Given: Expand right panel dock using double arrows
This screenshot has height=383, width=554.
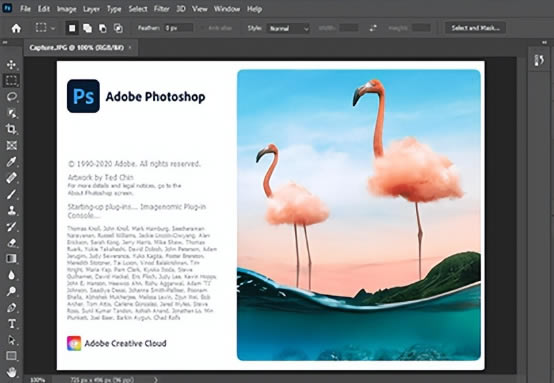Looking at the screenshot, I should 544,43.
